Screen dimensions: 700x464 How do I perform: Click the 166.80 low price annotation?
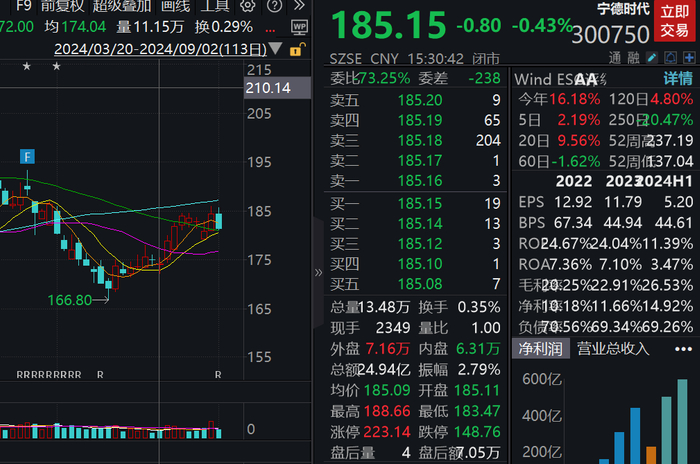pyautogui.click(x=70, y=300)
